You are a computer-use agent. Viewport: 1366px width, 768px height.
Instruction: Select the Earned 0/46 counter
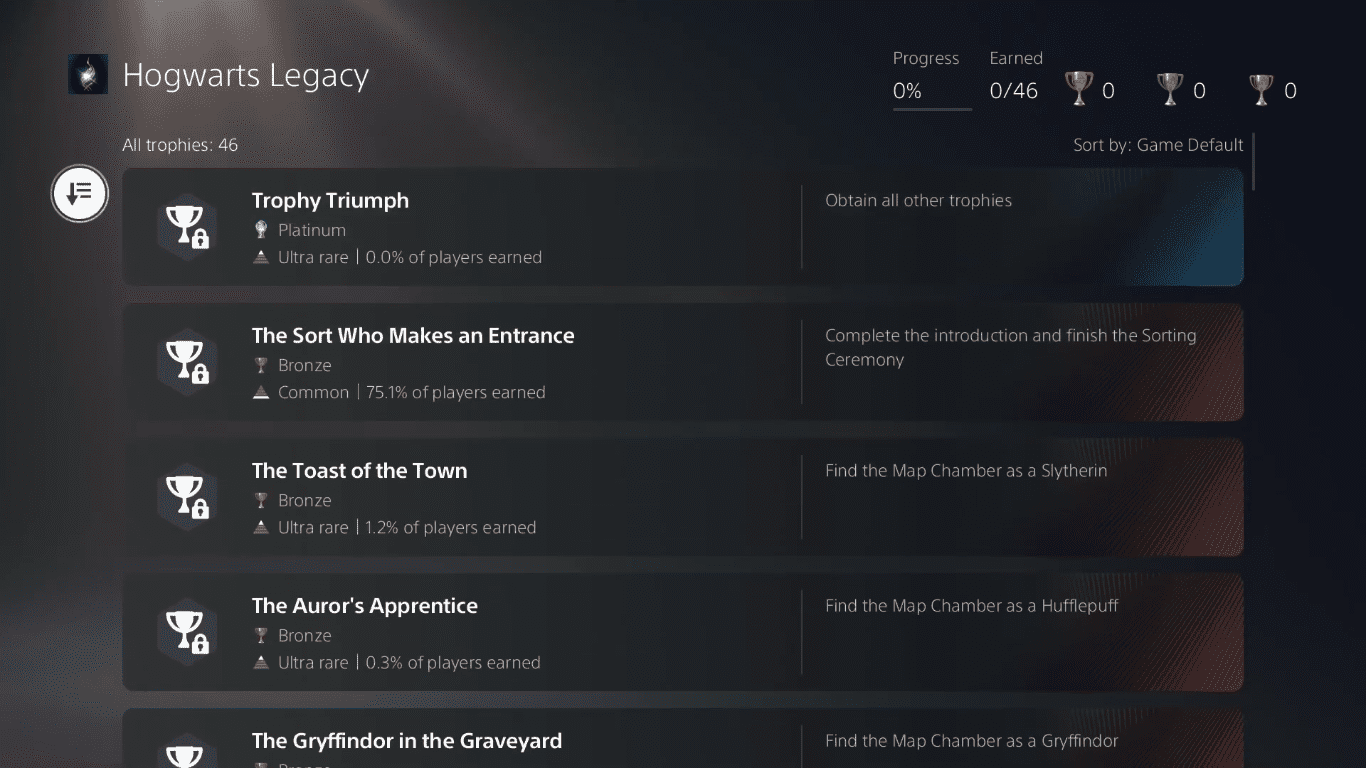(x=1014, y=89)
